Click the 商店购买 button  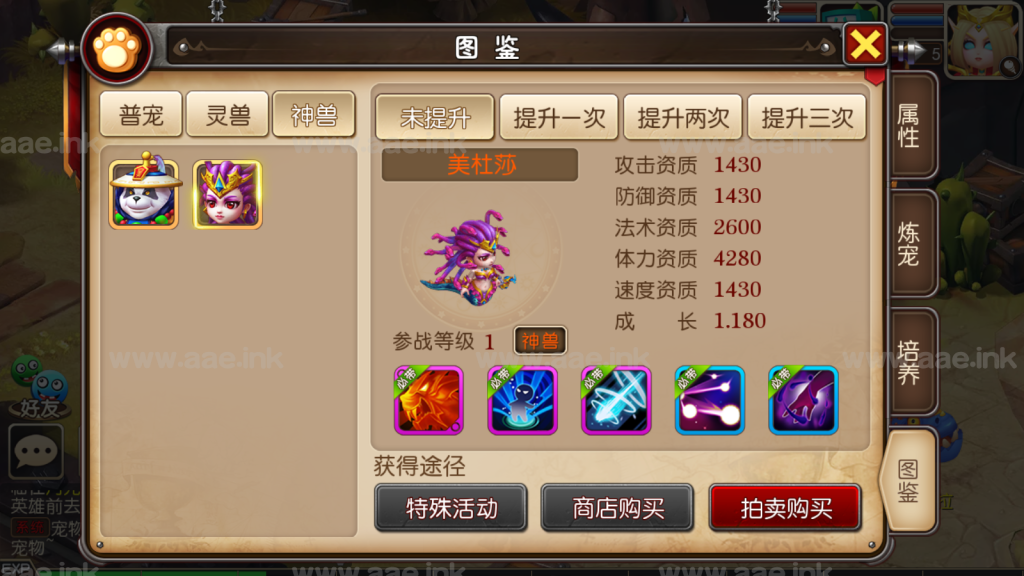point(617,507)
